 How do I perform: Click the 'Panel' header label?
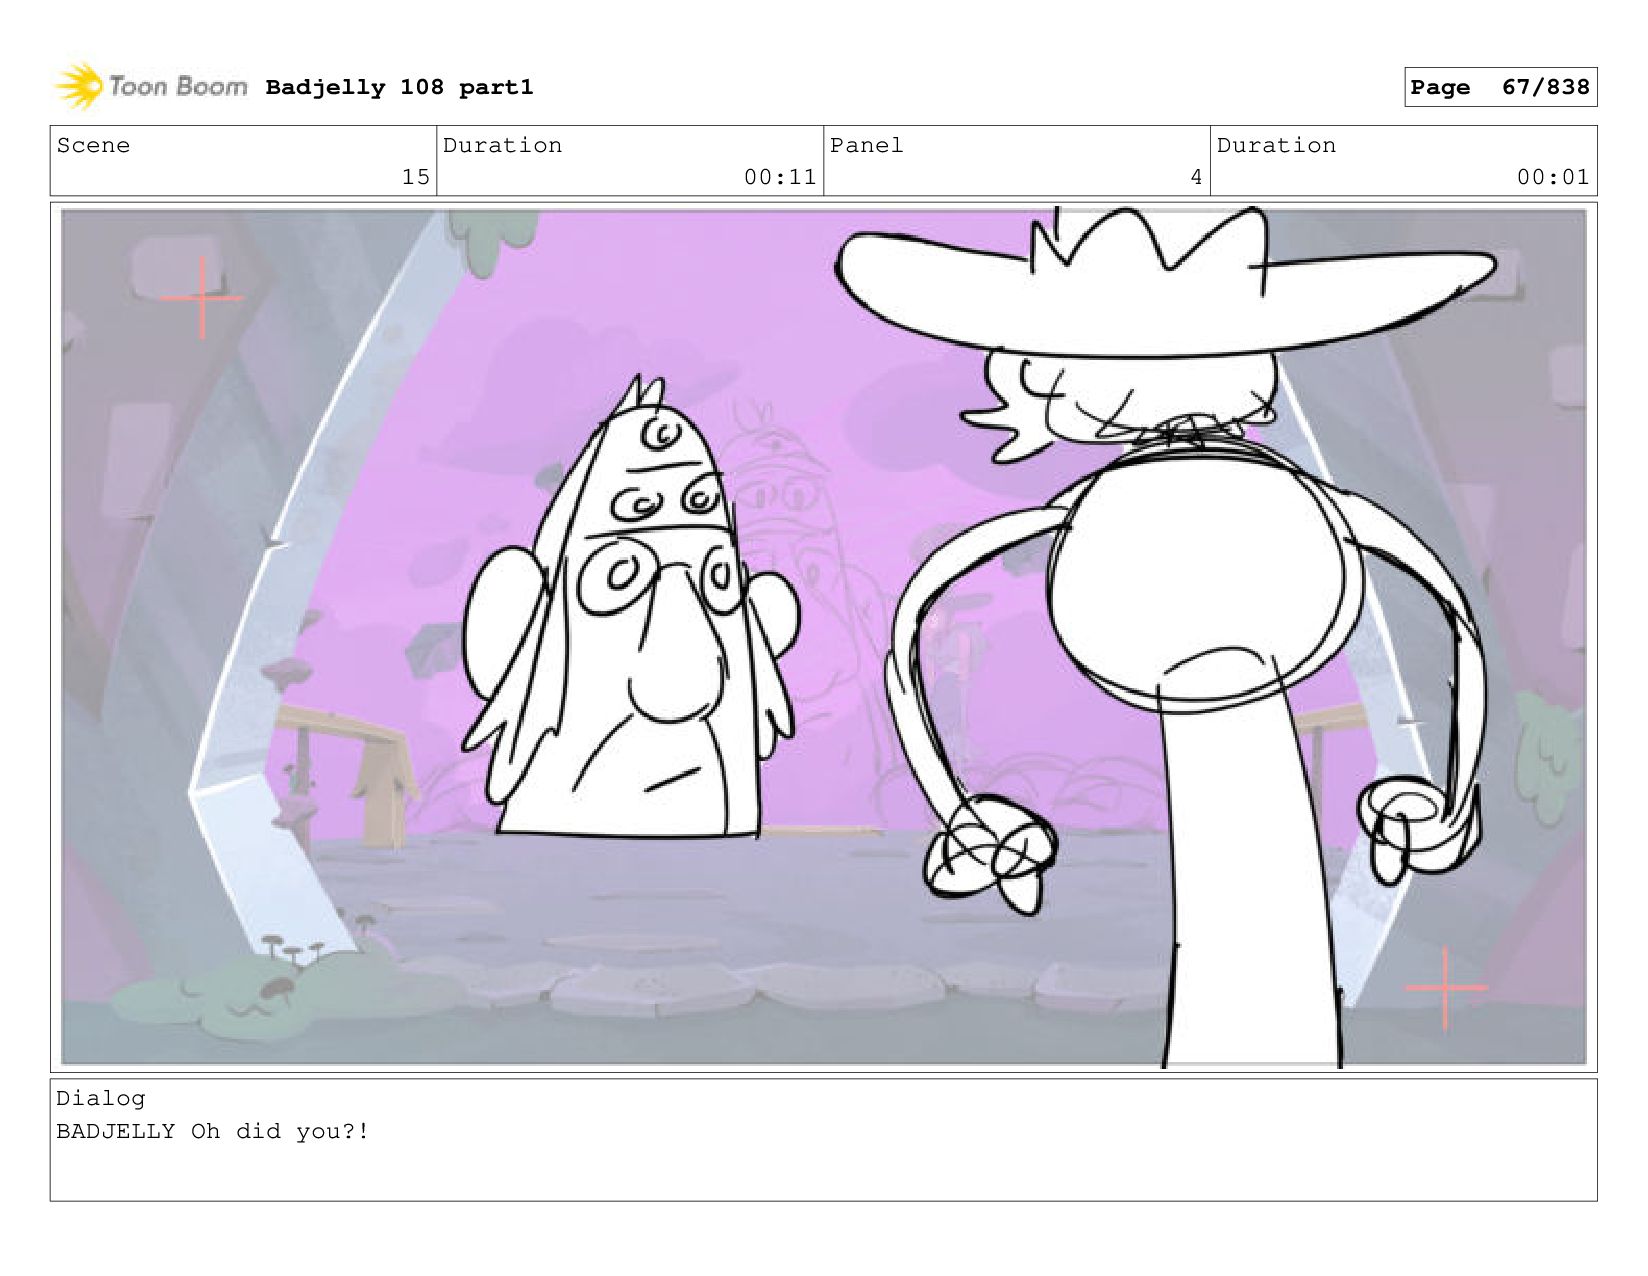click(866, 146)
